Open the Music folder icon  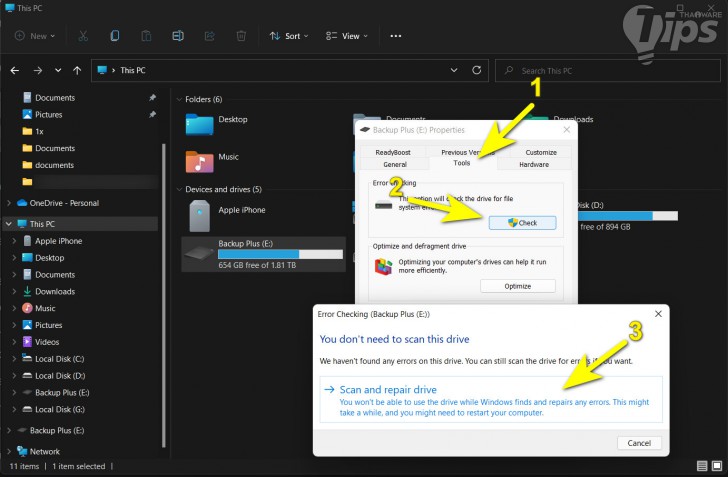coord(199,162)
